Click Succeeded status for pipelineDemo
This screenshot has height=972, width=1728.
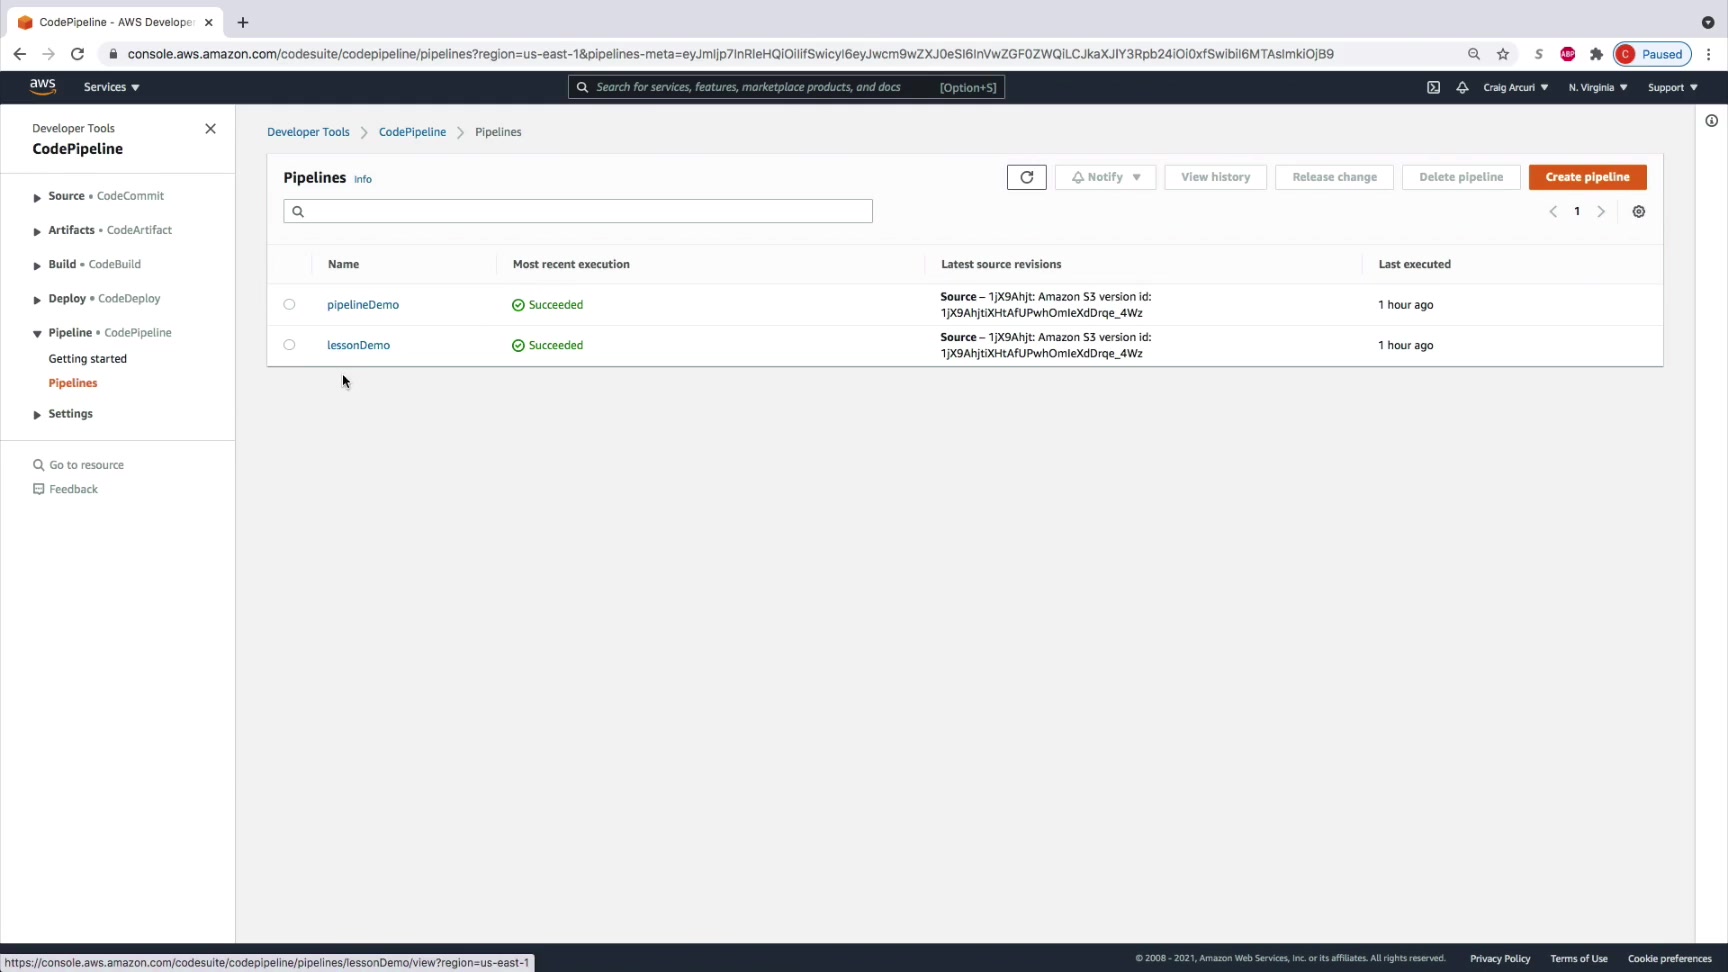click(x=547, y=305)
